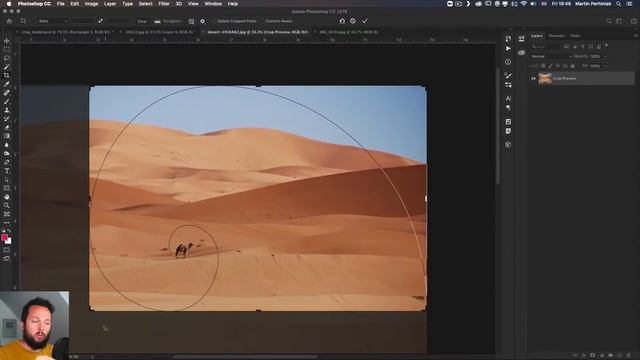The width and height of the screenshot is (640, 360).
Task: Select the Rectangular Marquee tool
Action: 7,49
